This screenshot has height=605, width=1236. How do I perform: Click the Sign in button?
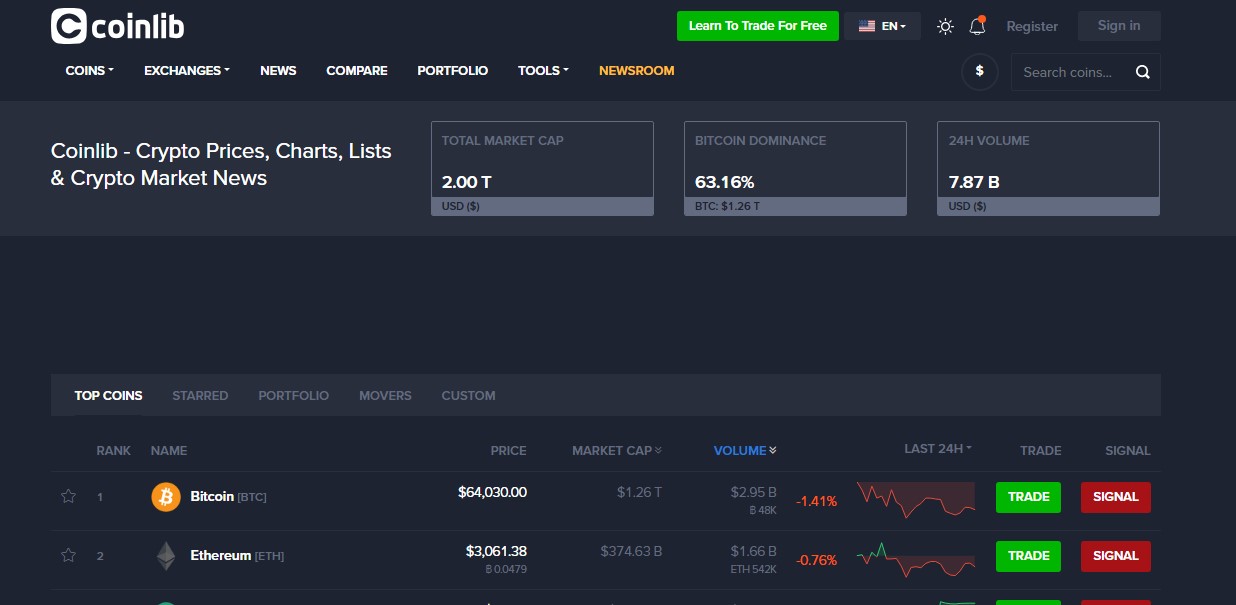1119,26
